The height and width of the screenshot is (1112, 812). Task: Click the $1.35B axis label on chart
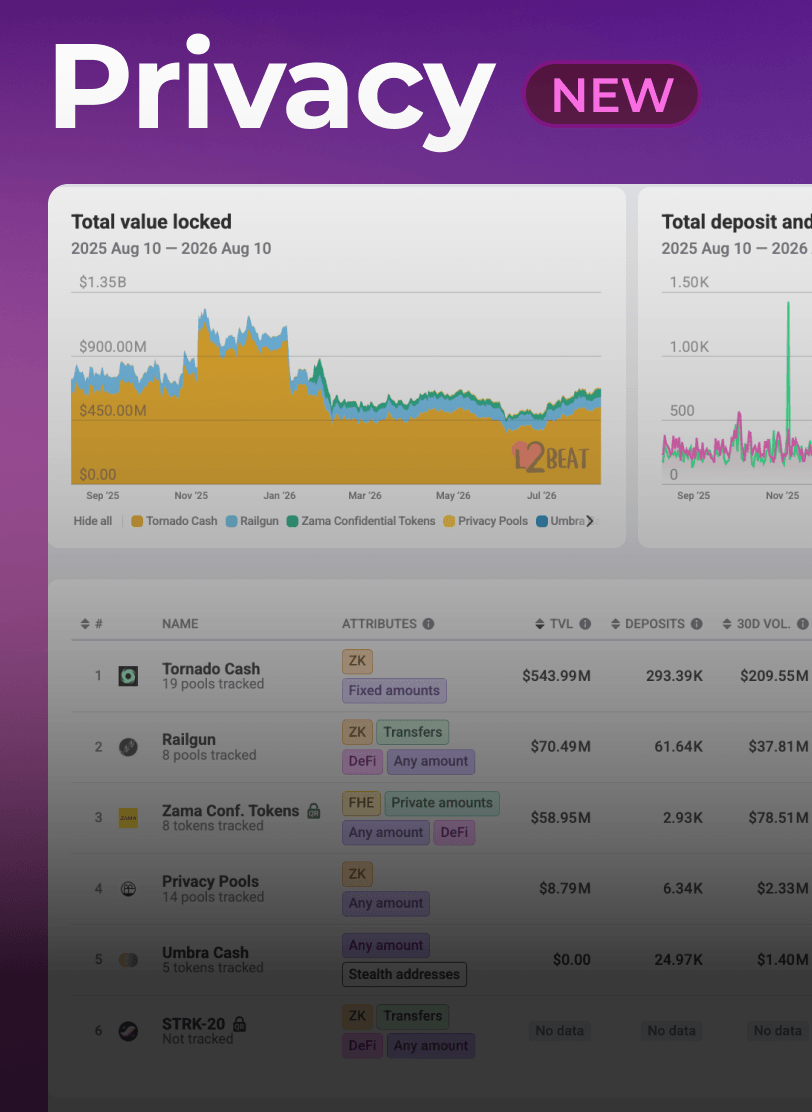pos(103,282)
